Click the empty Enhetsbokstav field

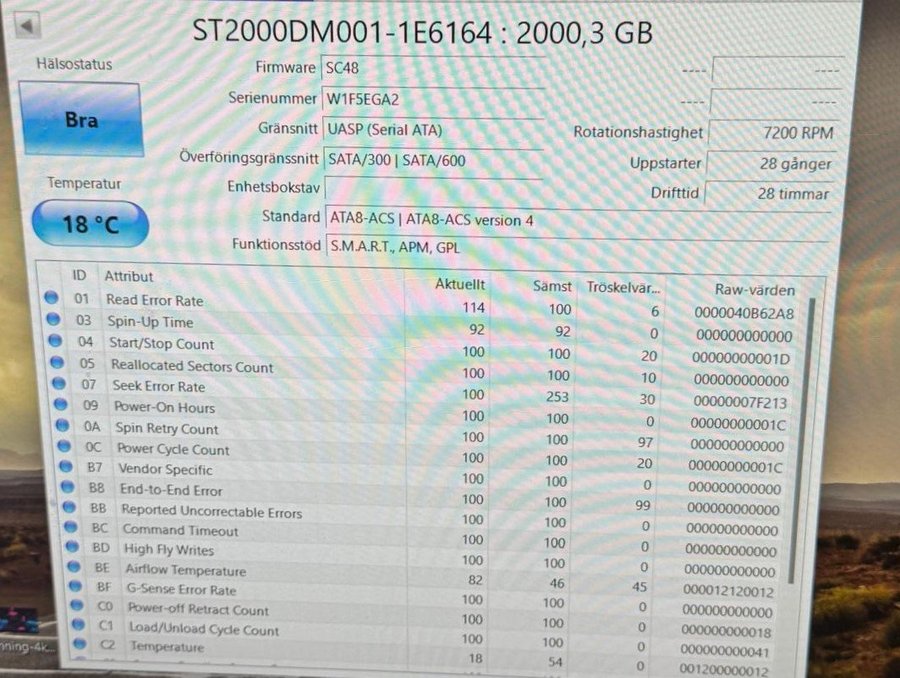[434, 188]
